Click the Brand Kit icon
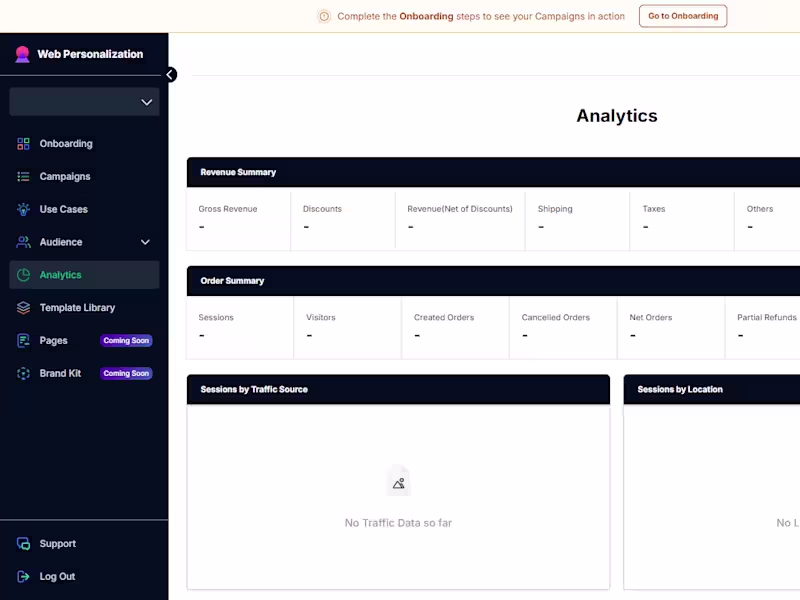Image resolution: width=800 pixels, height=600 pixels. point(23,373)
